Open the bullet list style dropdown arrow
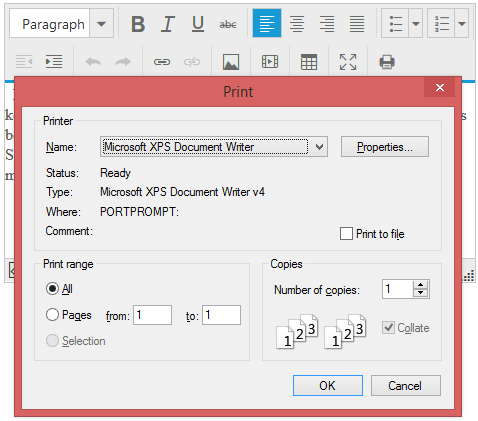Image resolution: width=478 pixels, height=421 pixels. [416, 24]
